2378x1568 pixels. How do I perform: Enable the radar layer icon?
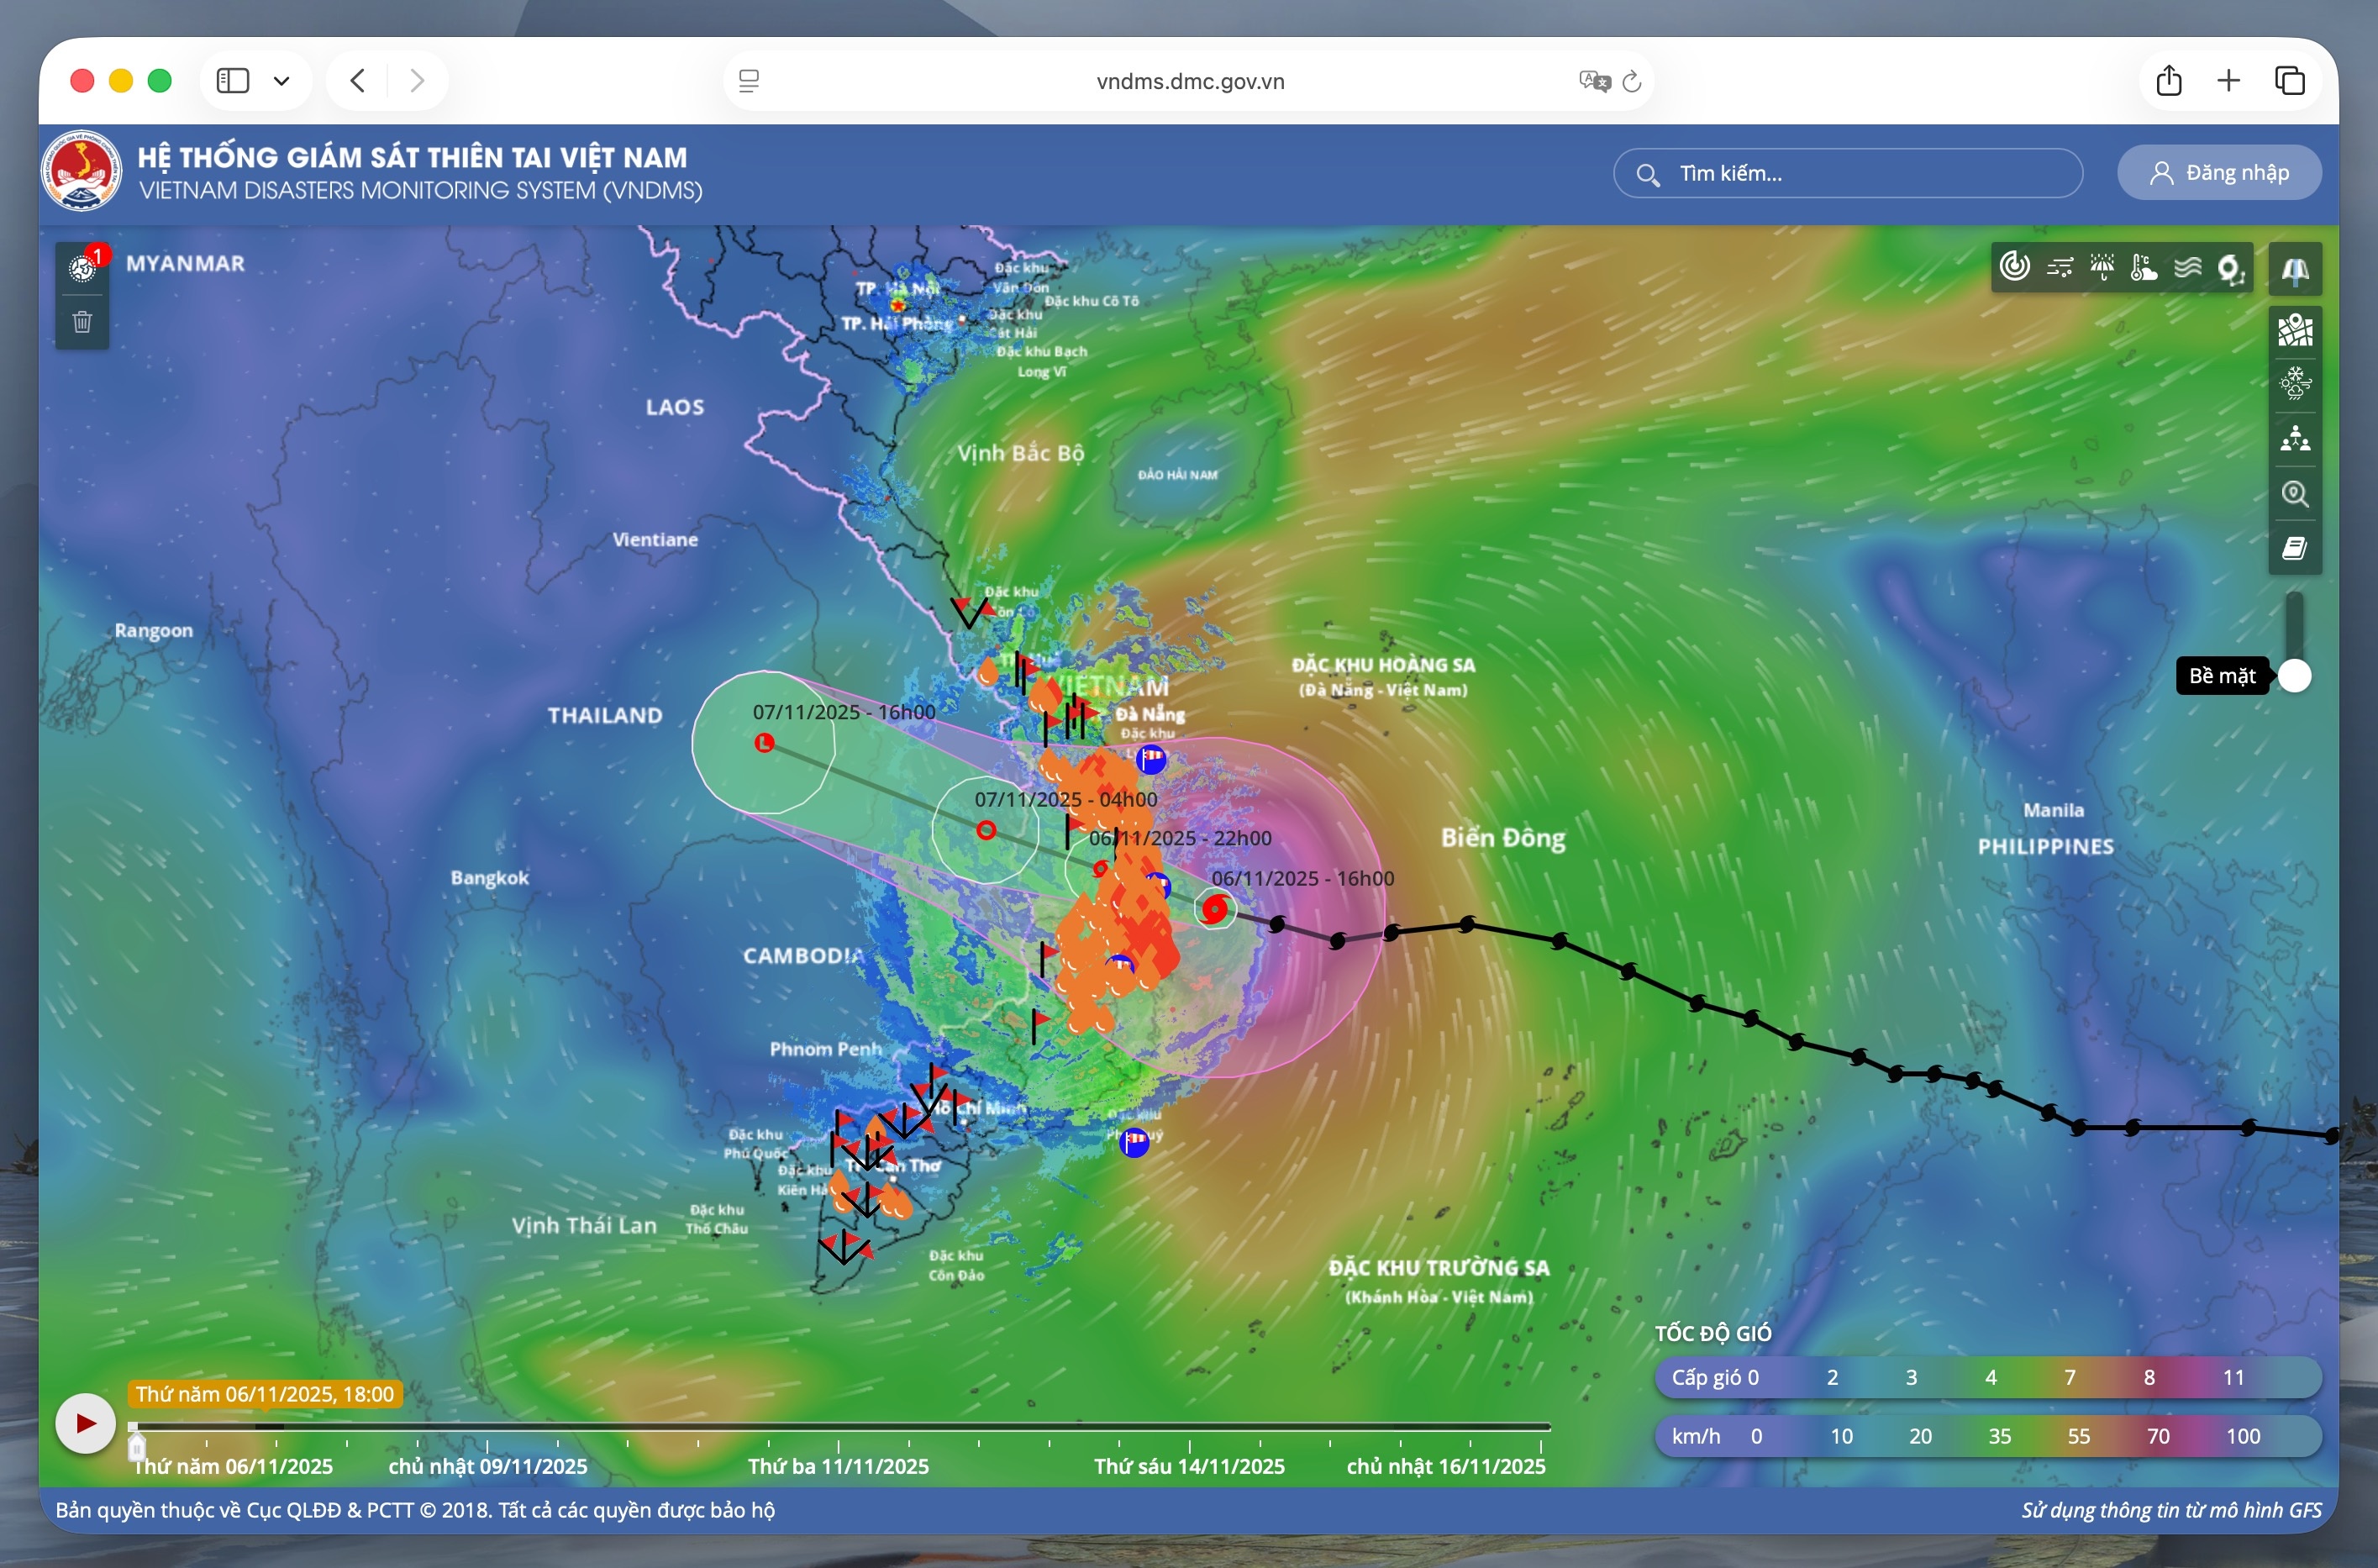click(x=2014, y=267)
